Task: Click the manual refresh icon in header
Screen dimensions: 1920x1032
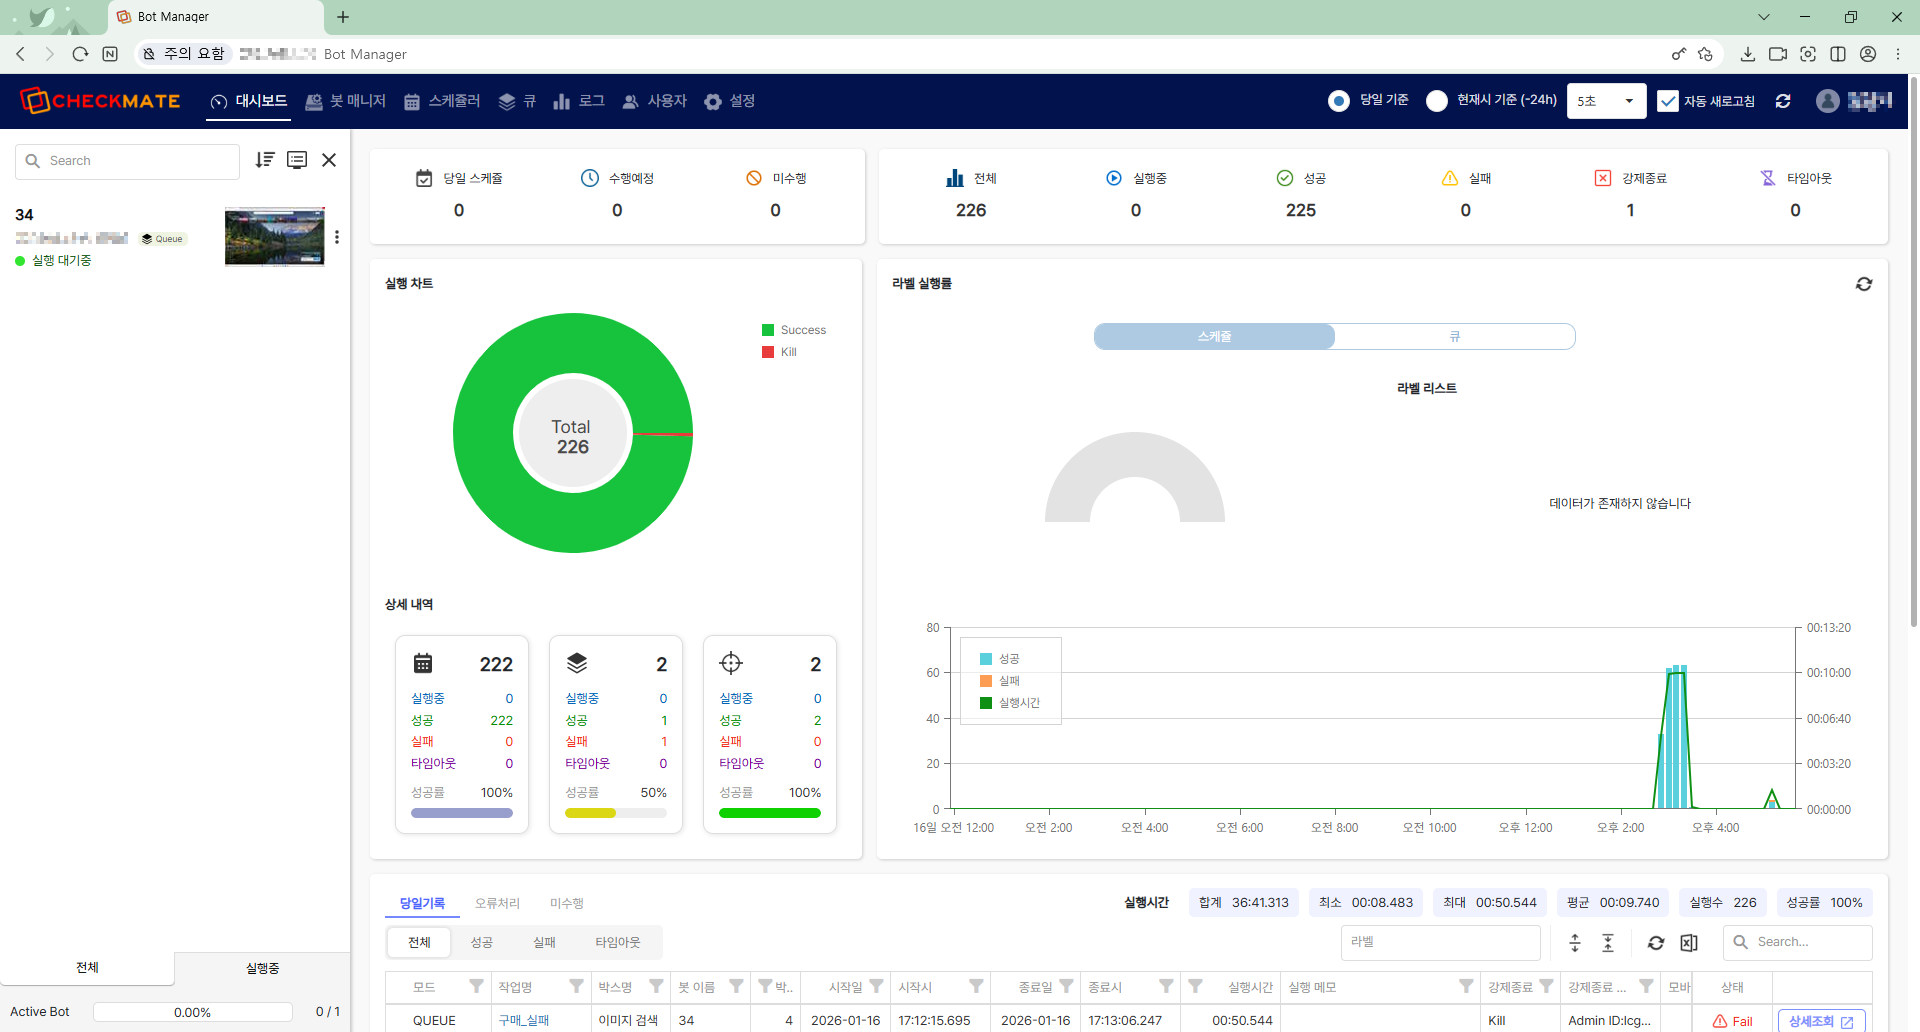Action: click(x=1783, y=101)
